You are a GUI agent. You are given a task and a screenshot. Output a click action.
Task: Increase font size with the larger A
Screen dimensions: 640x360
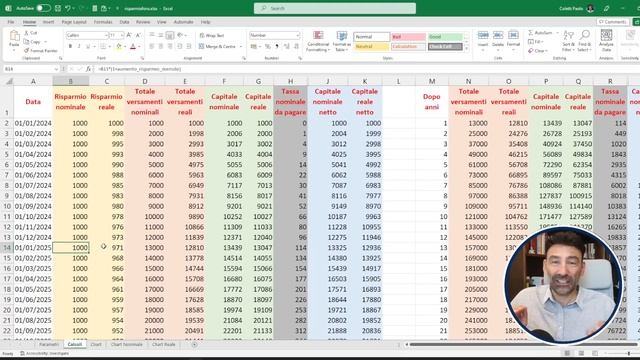point(129,36)
